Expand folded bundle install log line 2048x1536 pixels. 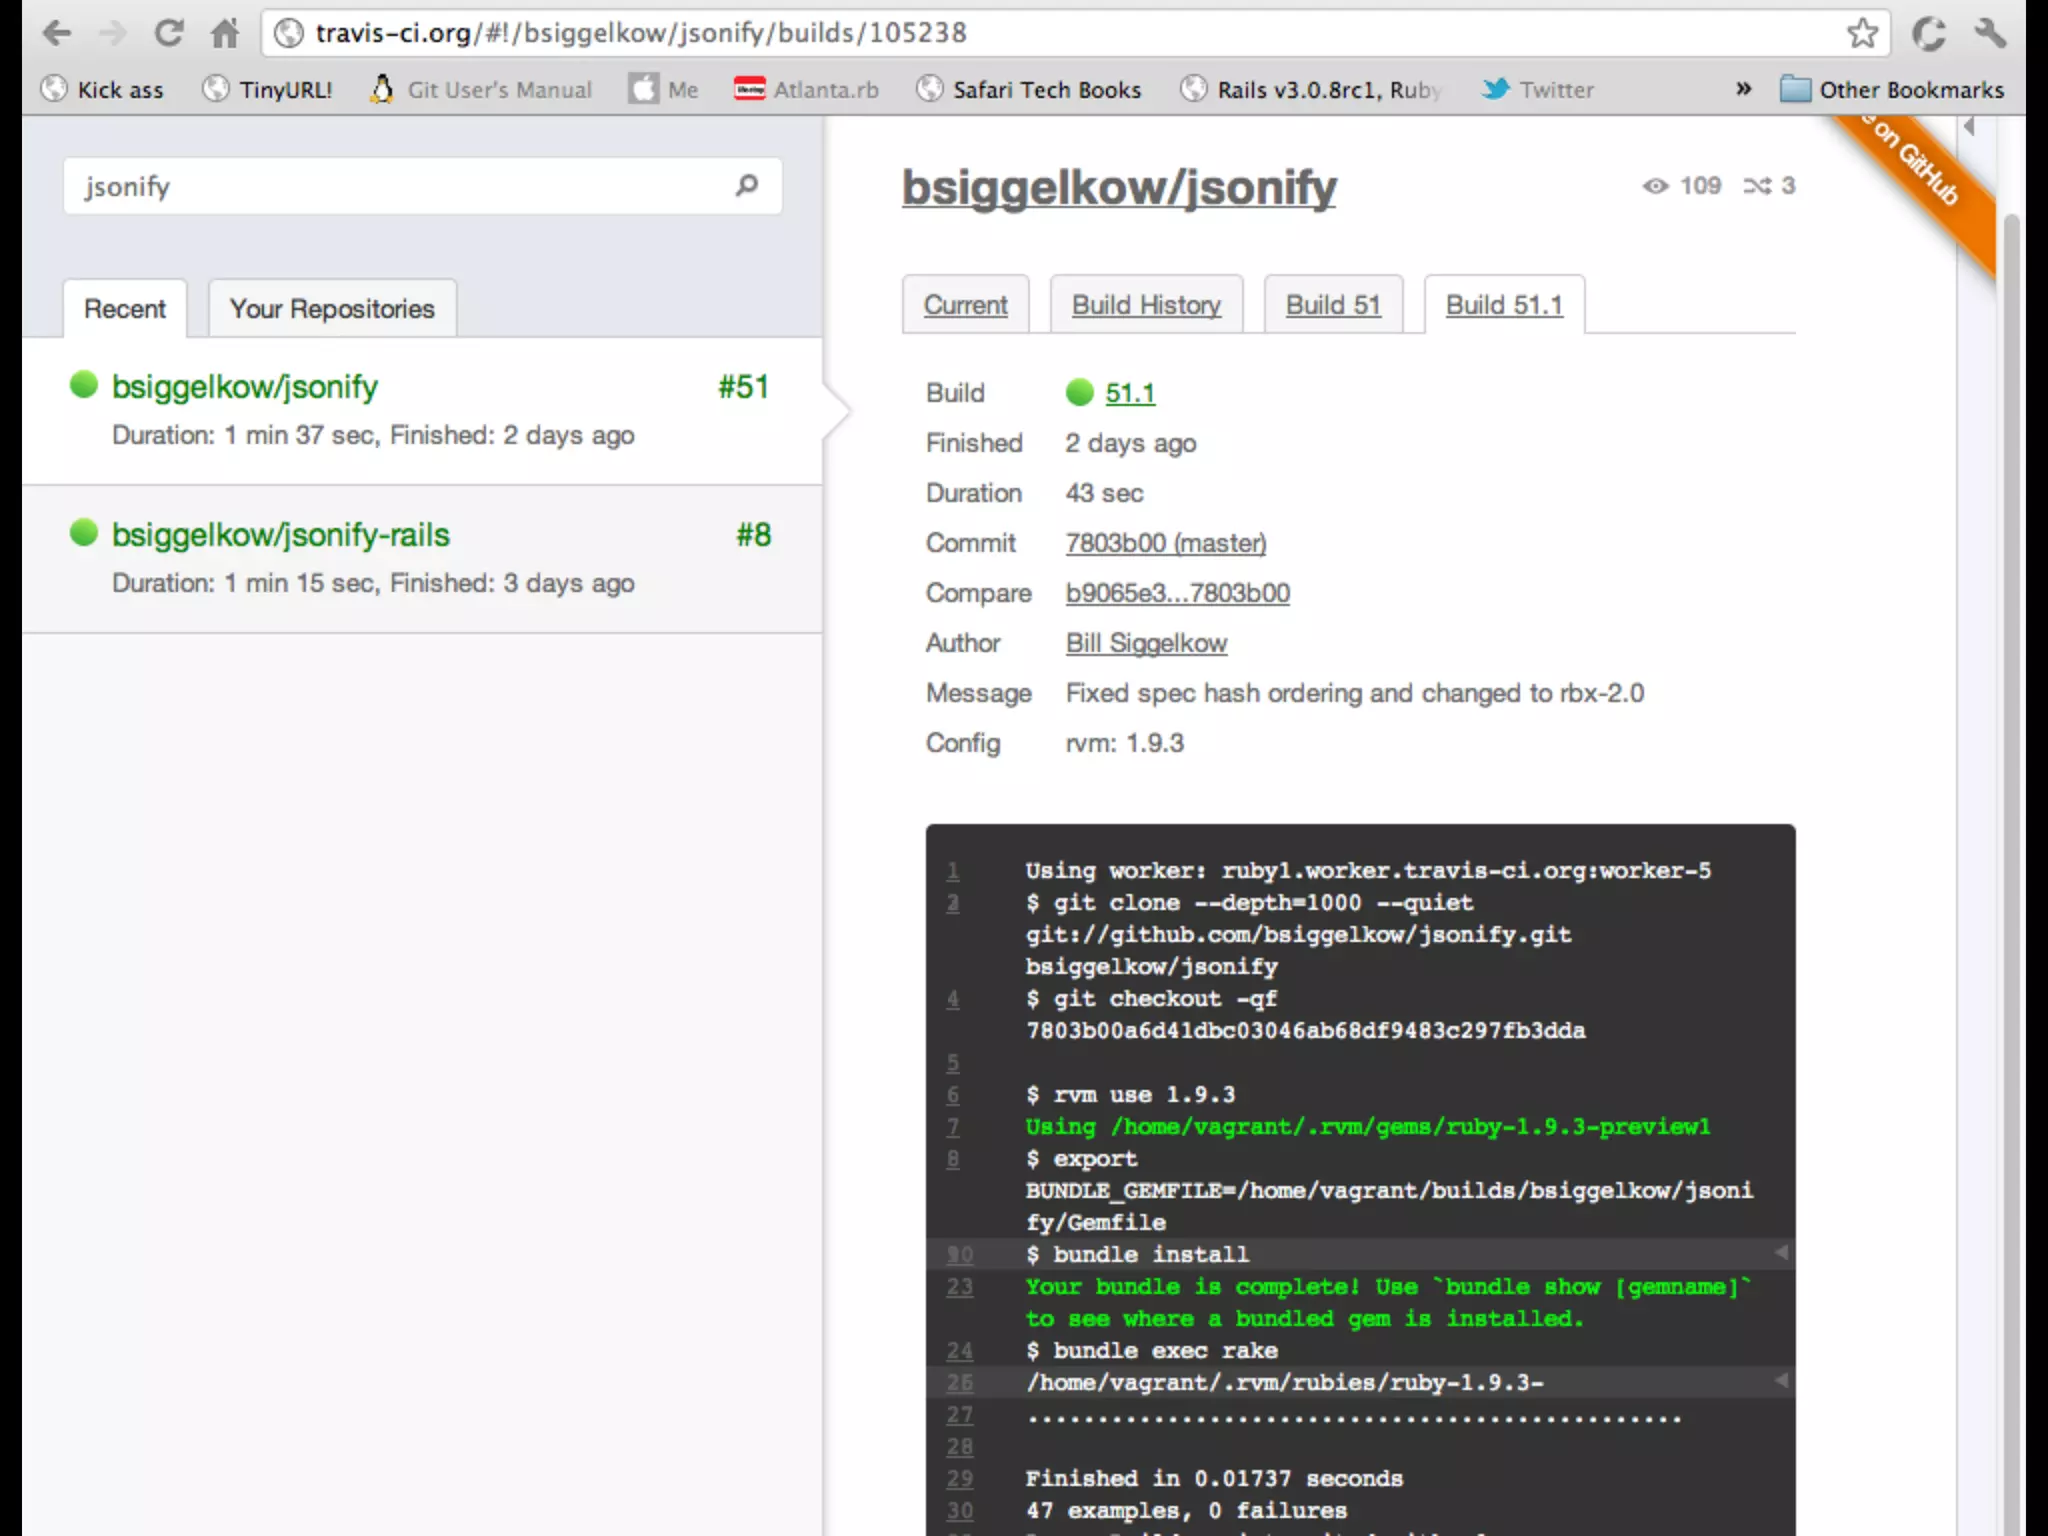click(x=1781, y=1253)
